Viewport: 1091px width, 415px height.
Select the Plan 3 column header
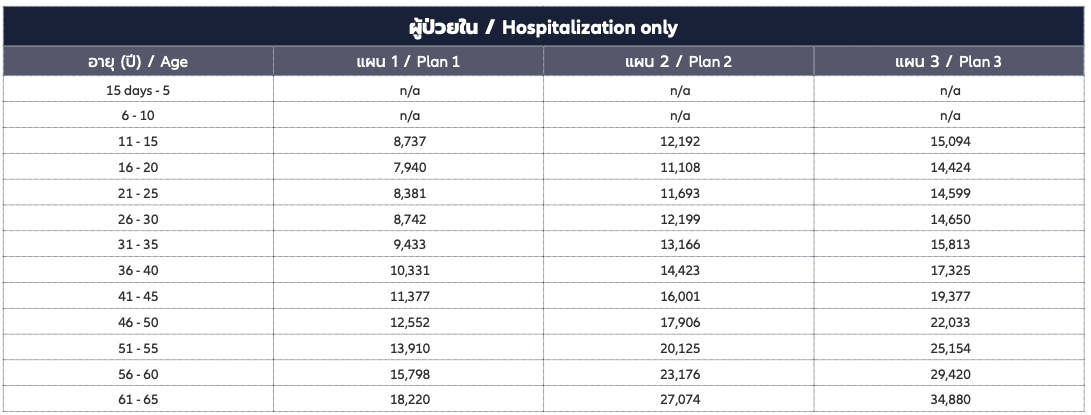pos(949,61)
